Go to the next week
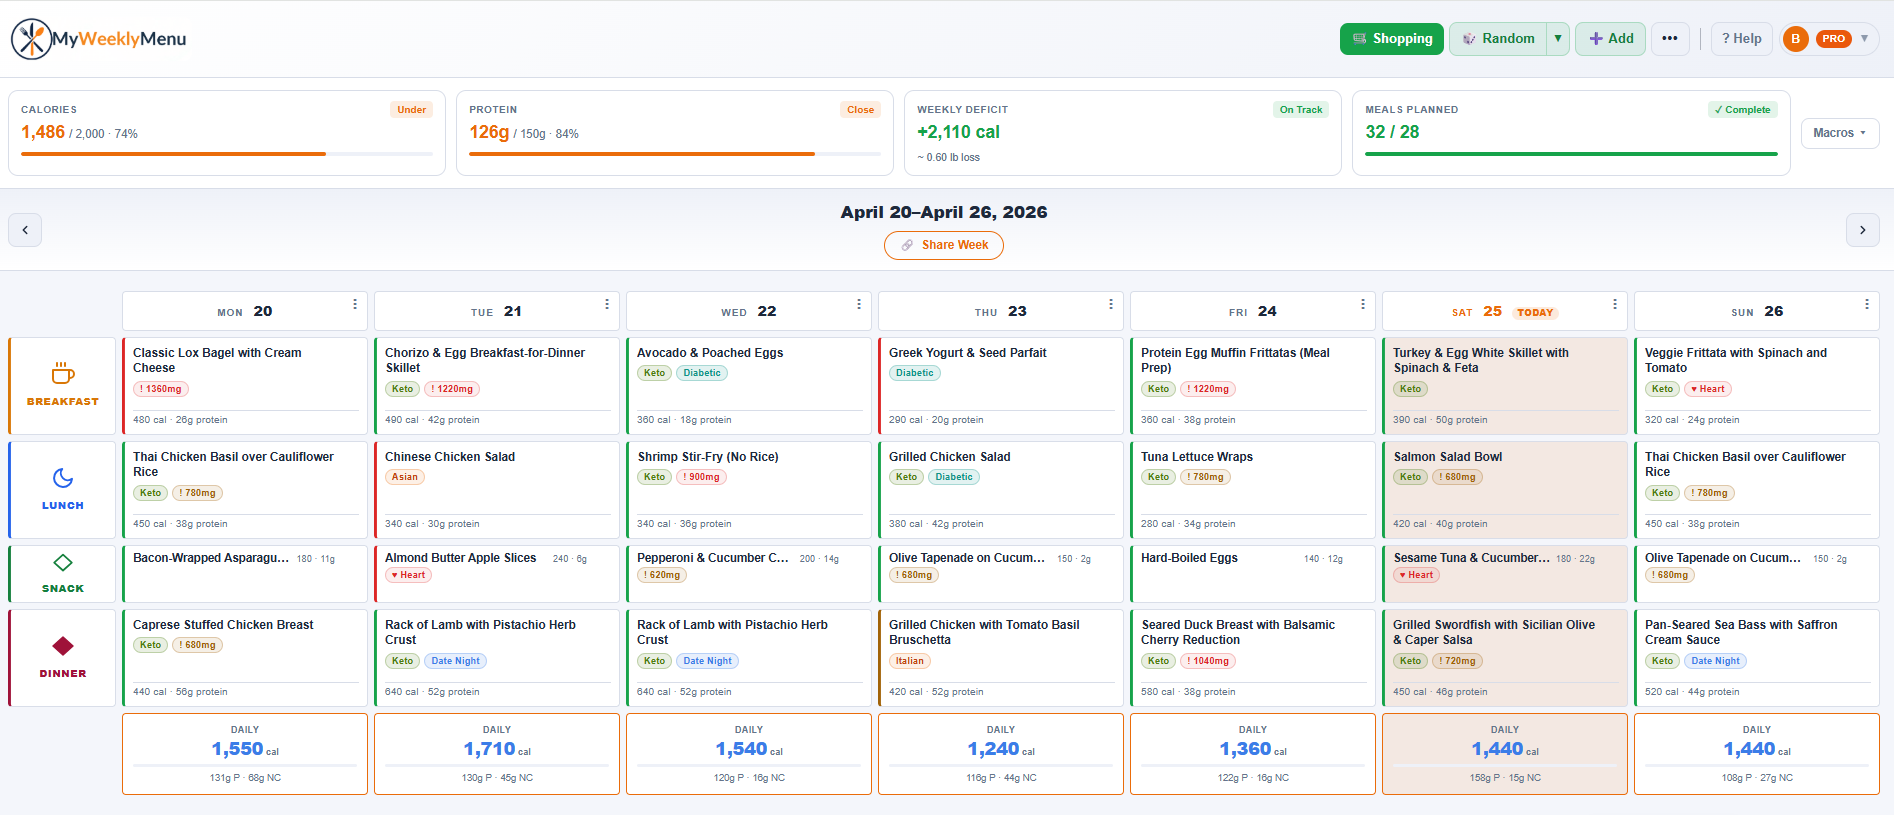Viewport: 1894px width, 815px height. (1862, 230)
